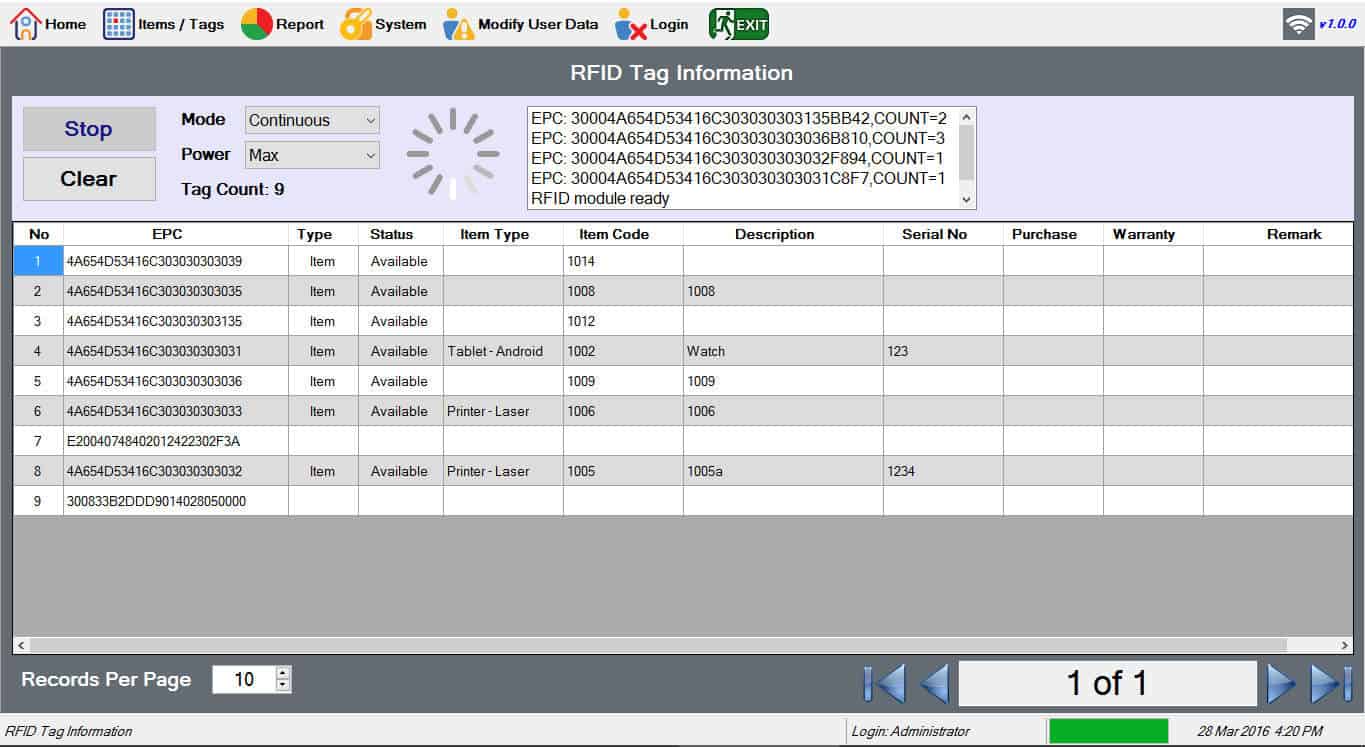Open Items / Tags grid icon
The height and width of the screenshot is (747, 1365).
click(x=119, y=24)
